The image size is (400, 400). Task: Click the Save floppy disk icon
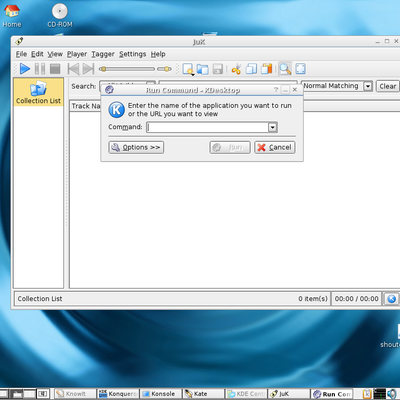tap(218, 69)
